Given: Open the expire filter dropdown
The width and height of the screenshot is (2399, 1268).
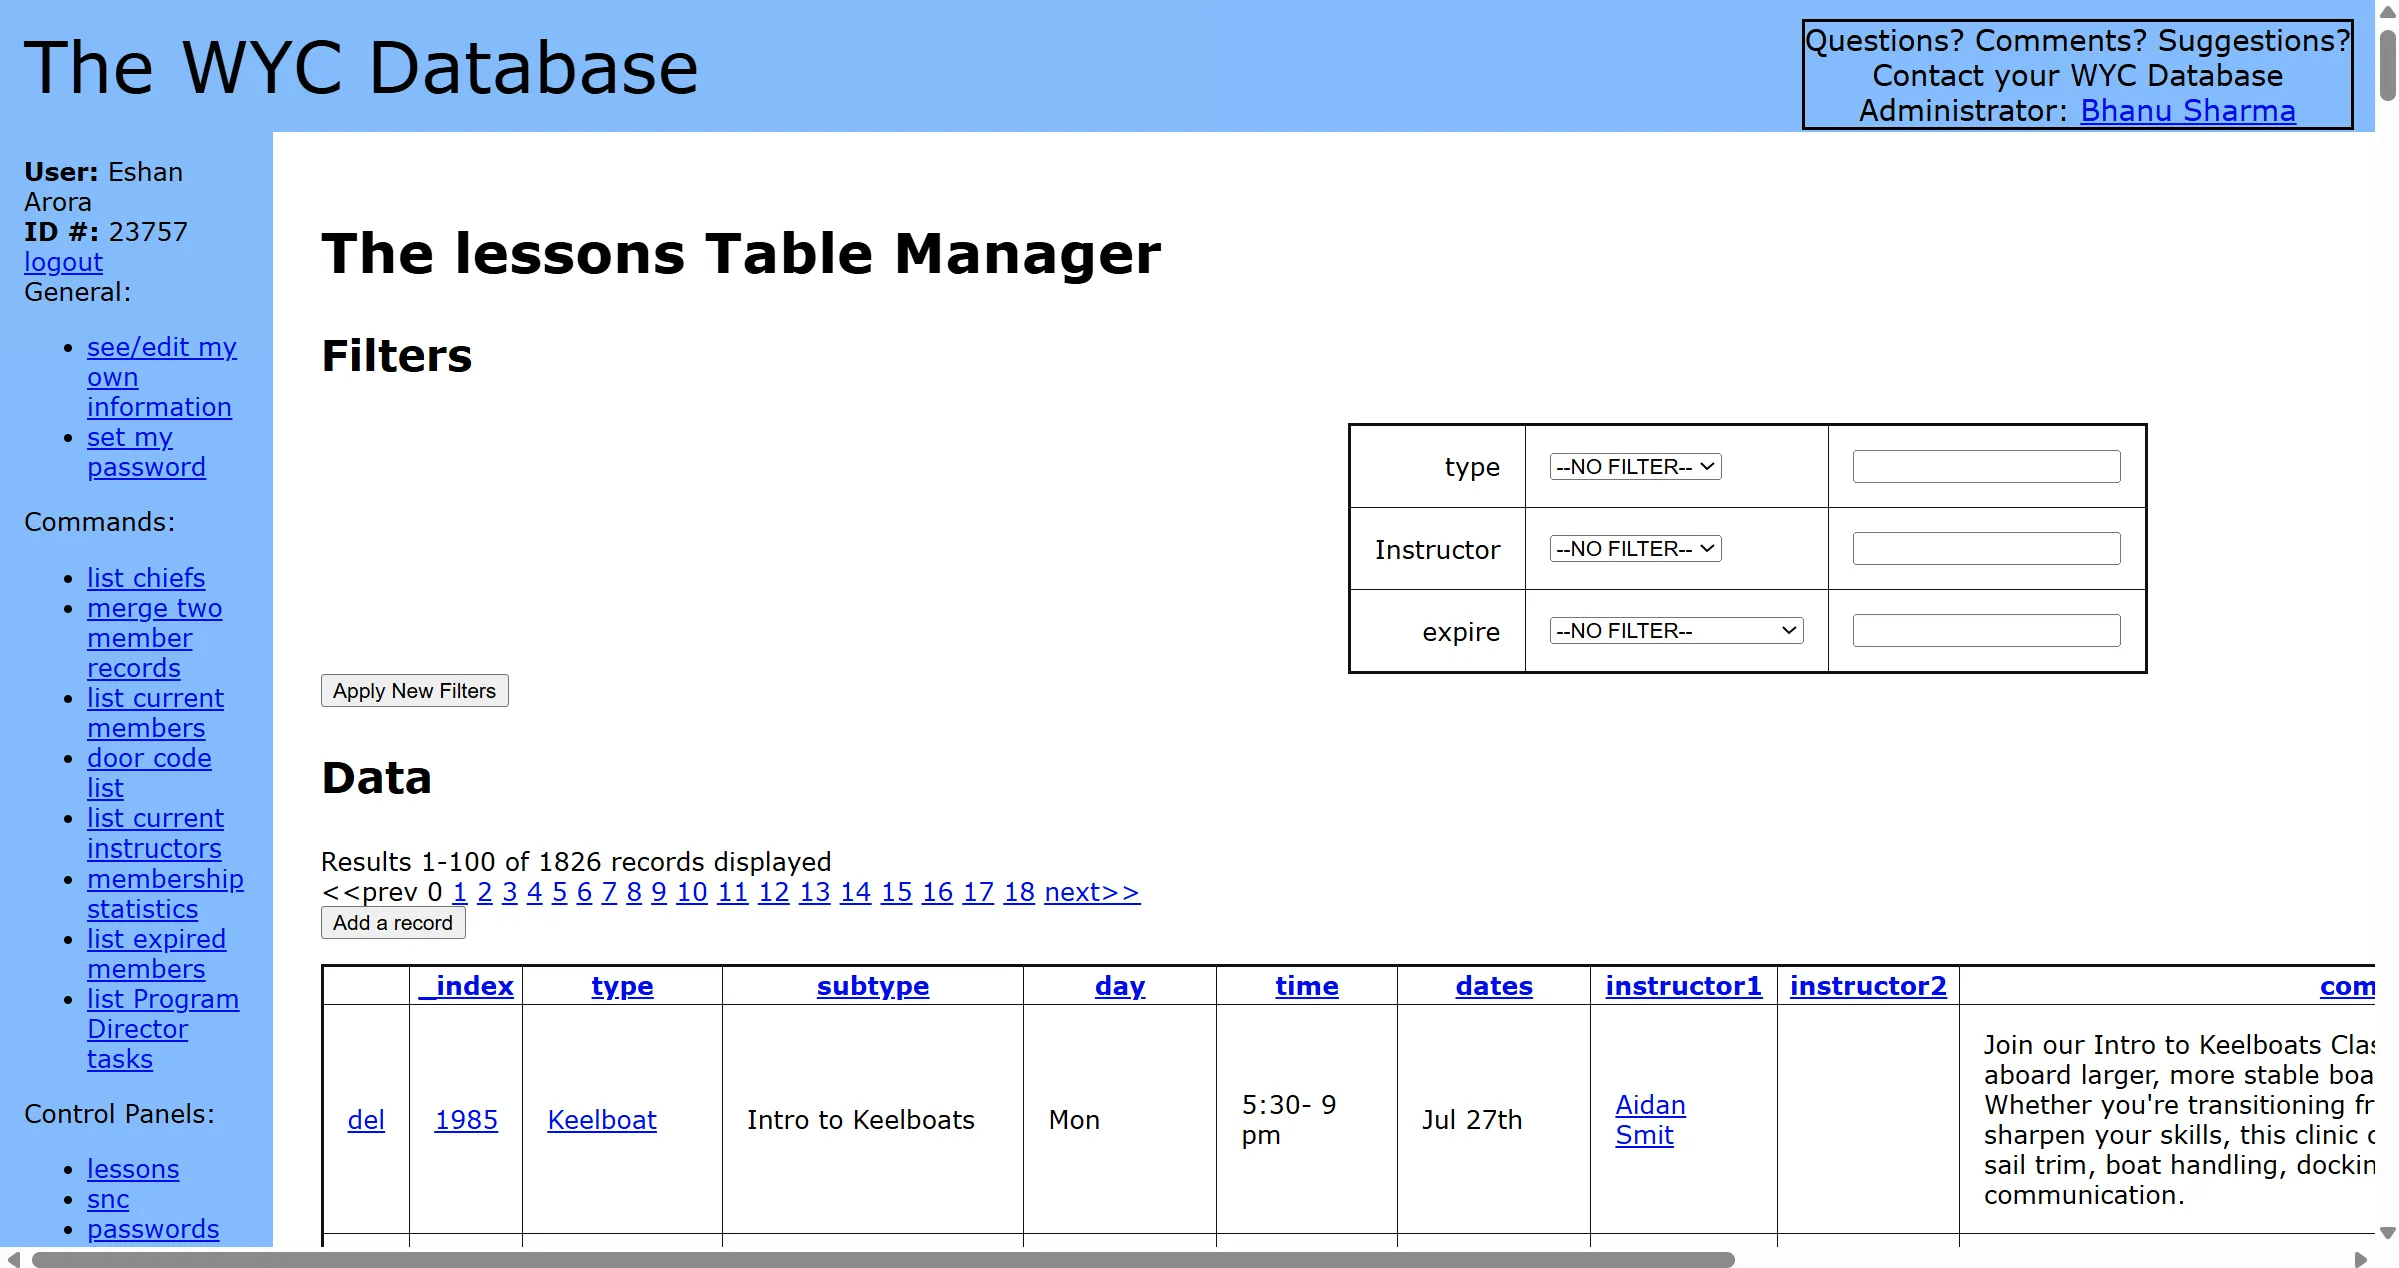Looking at the screenshot, I should [x=1676, y=631].
